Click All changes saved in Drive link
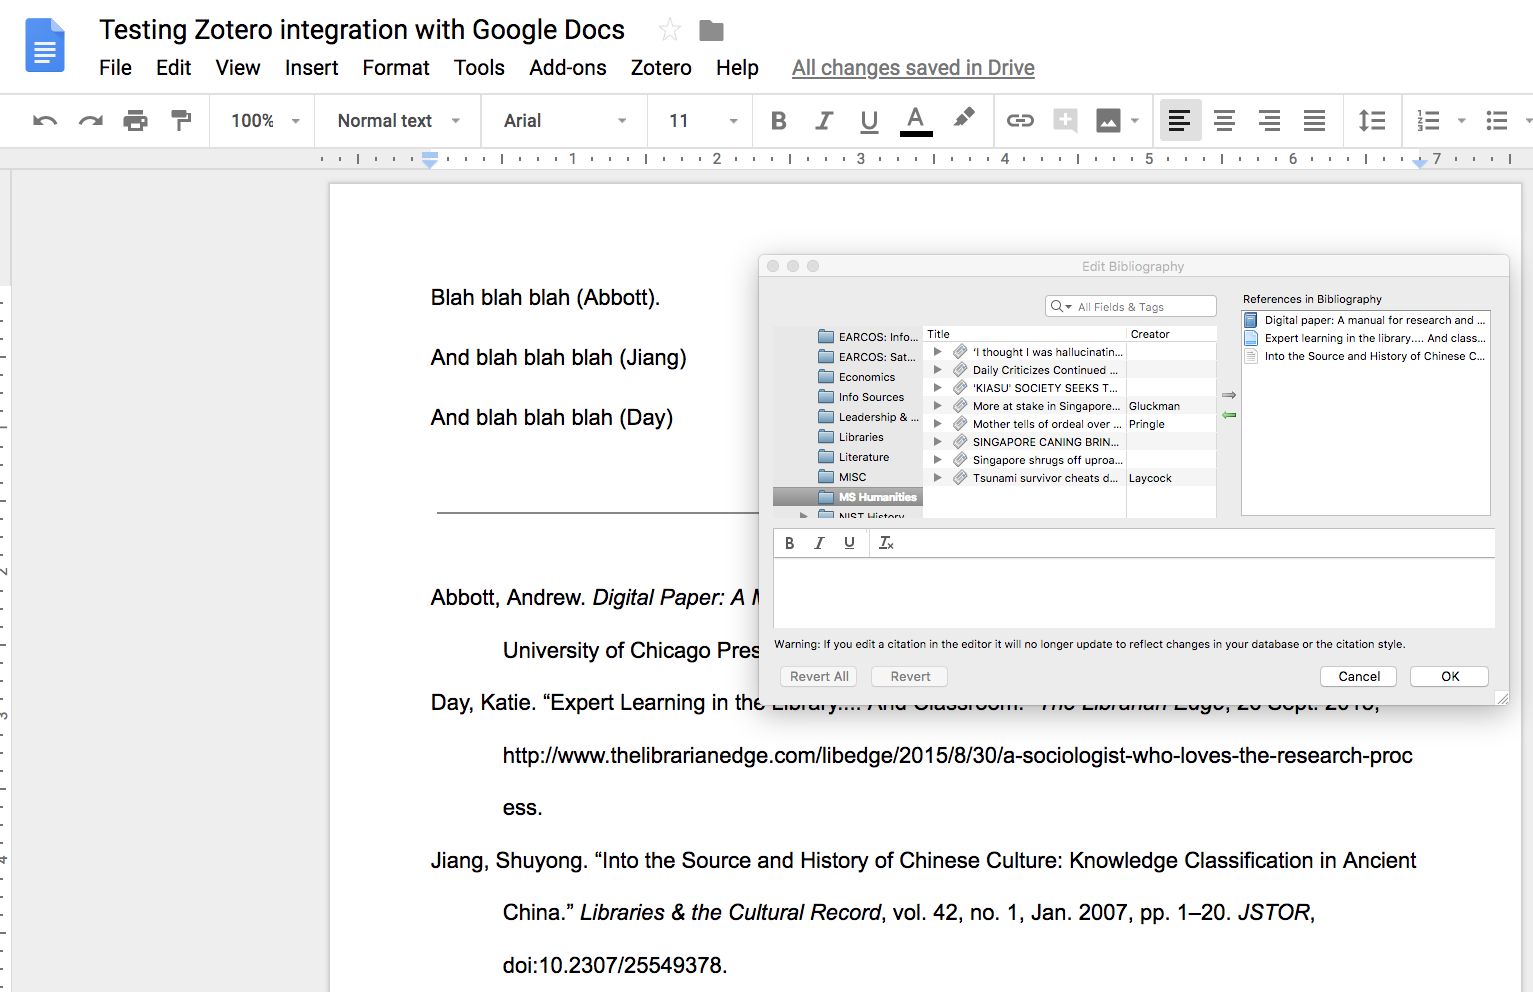Image resolution: width=1533 pixels, height=992 pixels. coord(913,68)
